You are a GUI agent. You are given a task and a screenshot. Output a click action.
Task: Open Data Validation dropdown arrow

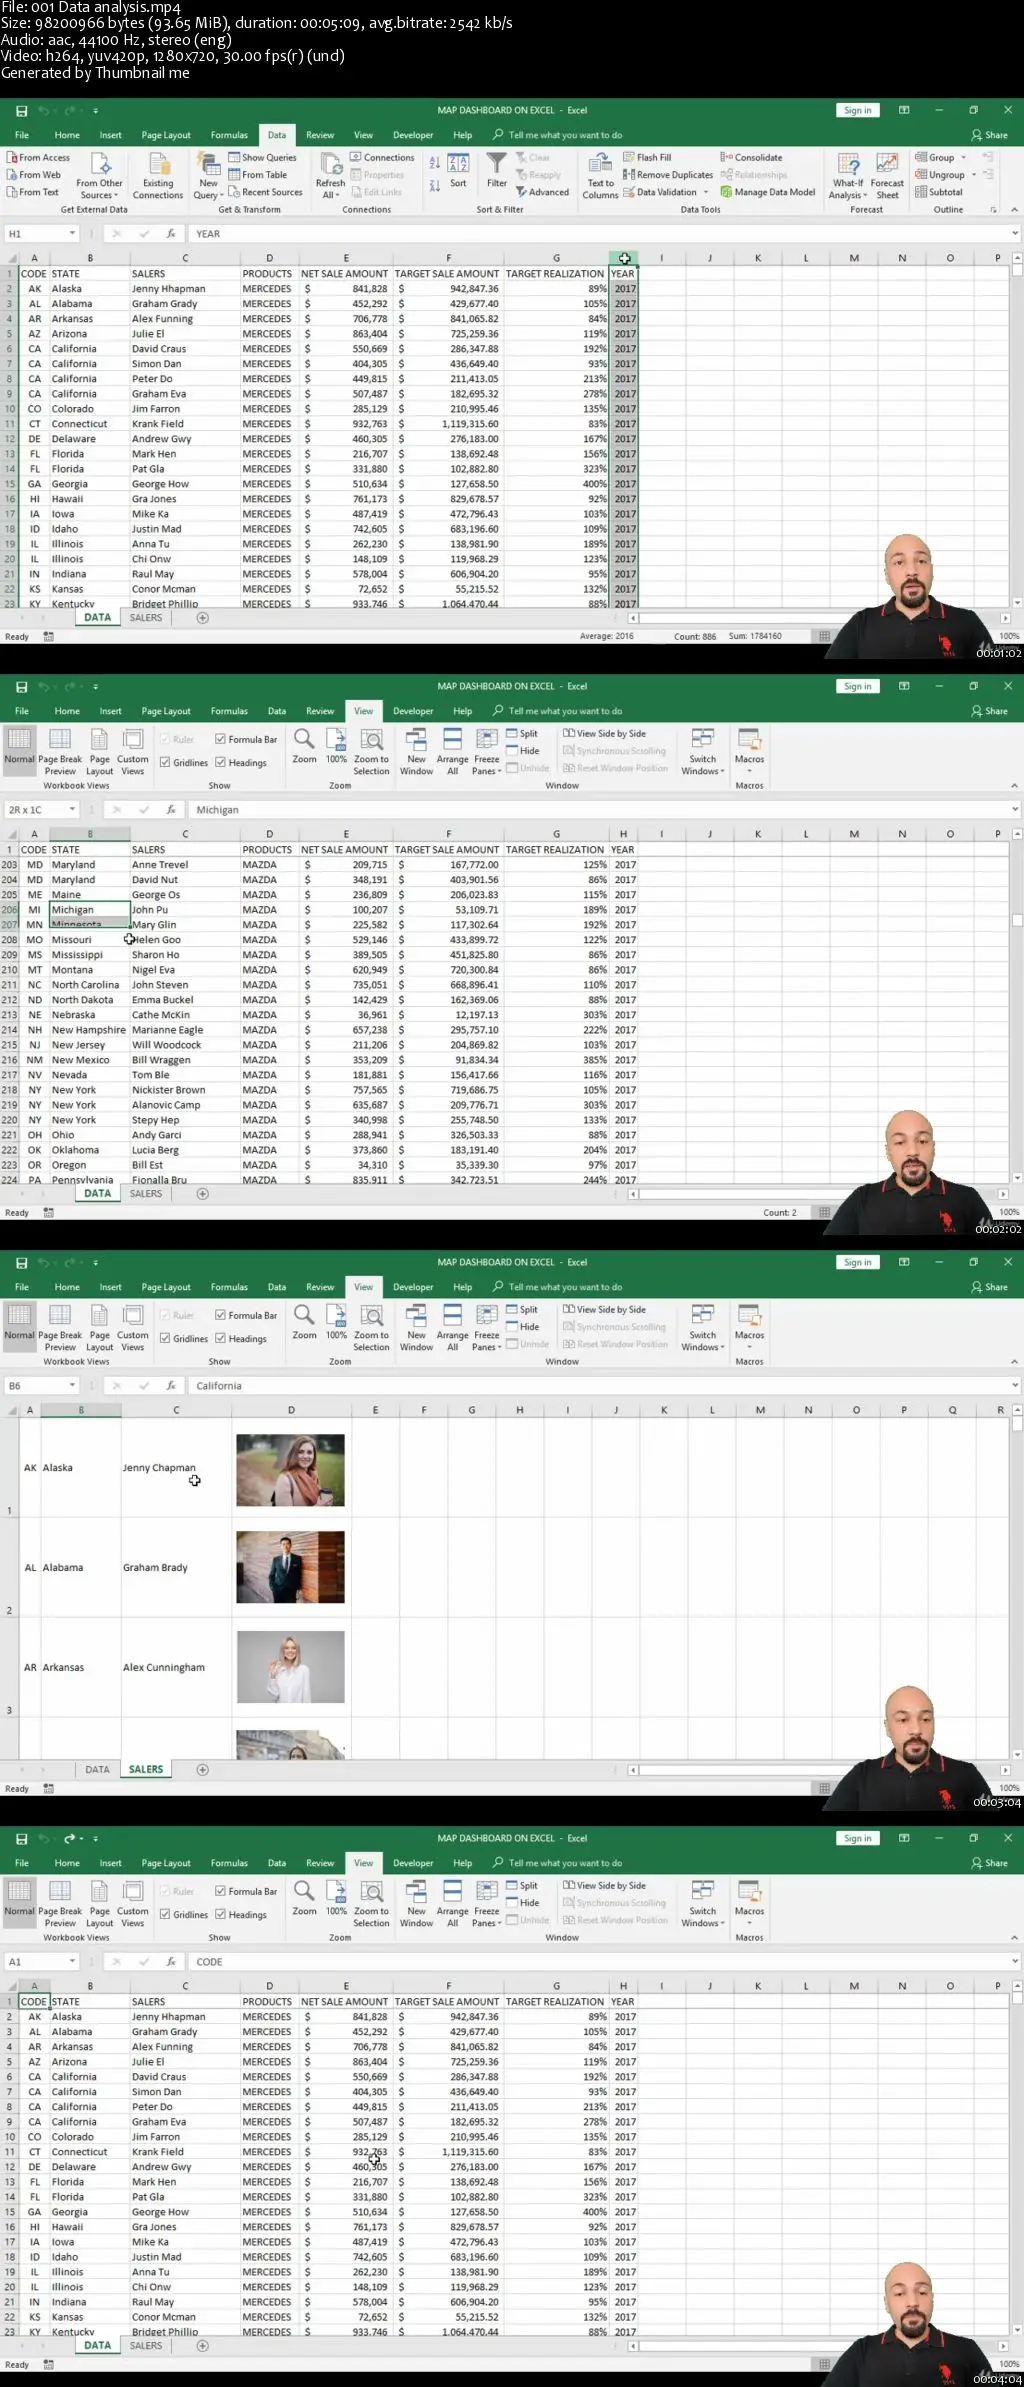coord(706,192)
